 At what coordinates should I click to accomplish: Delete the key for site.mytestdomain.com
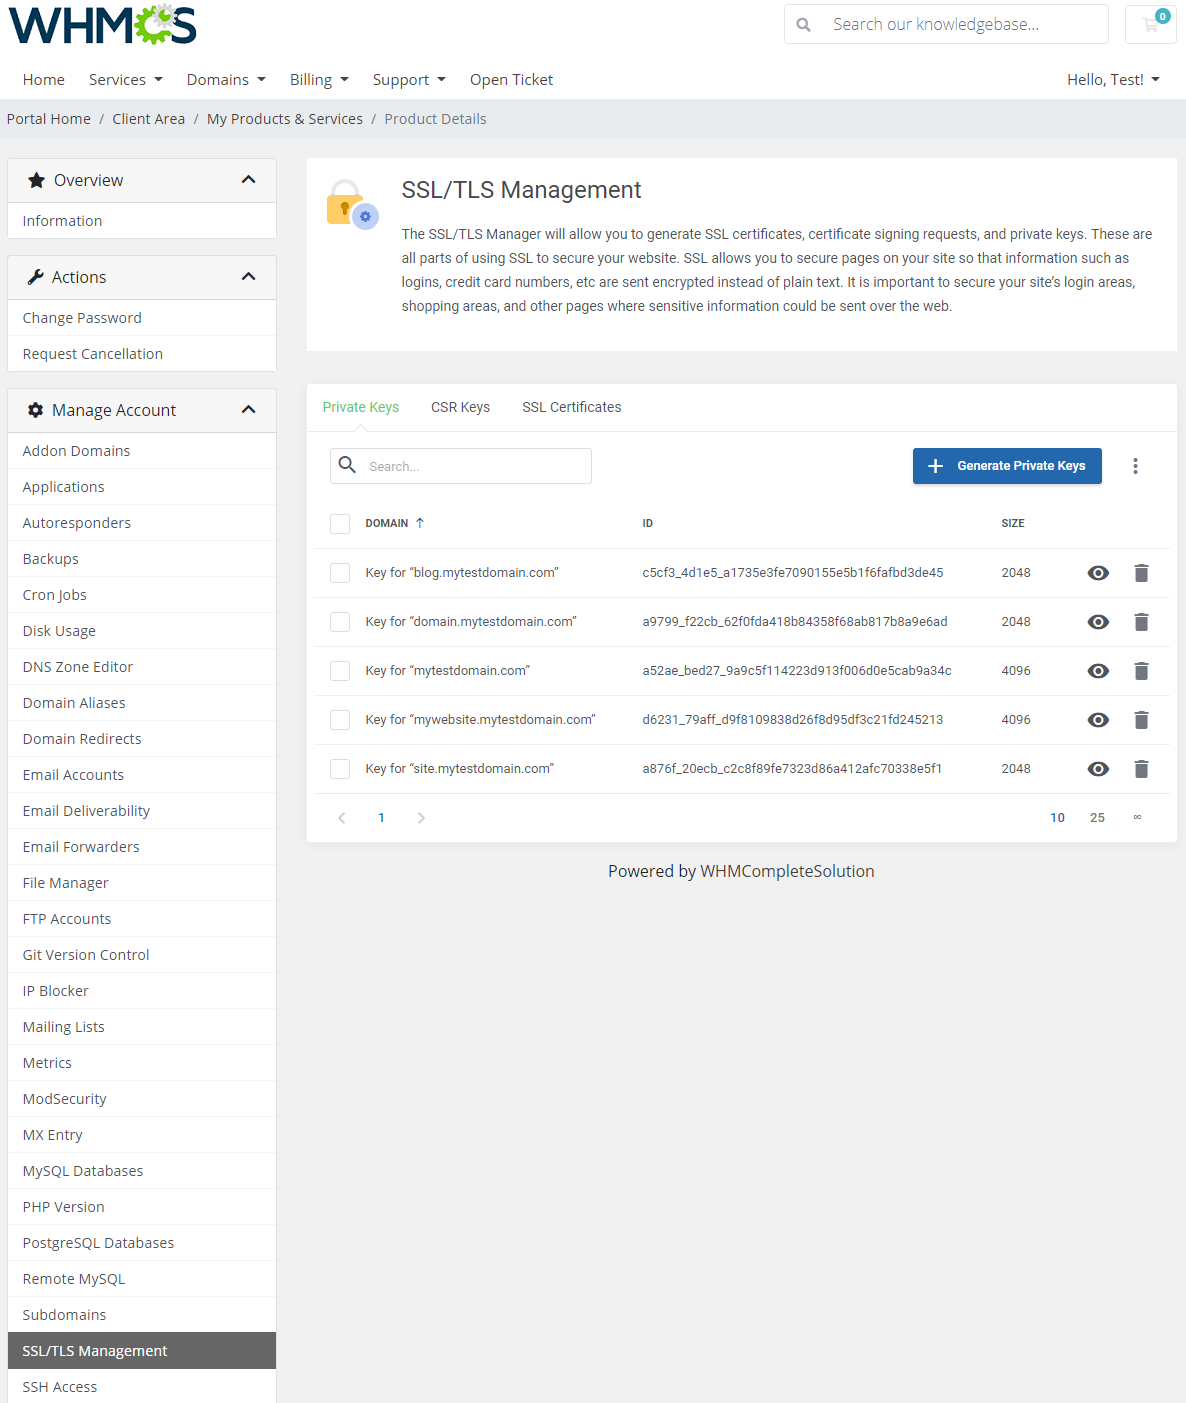(1141, 768)
